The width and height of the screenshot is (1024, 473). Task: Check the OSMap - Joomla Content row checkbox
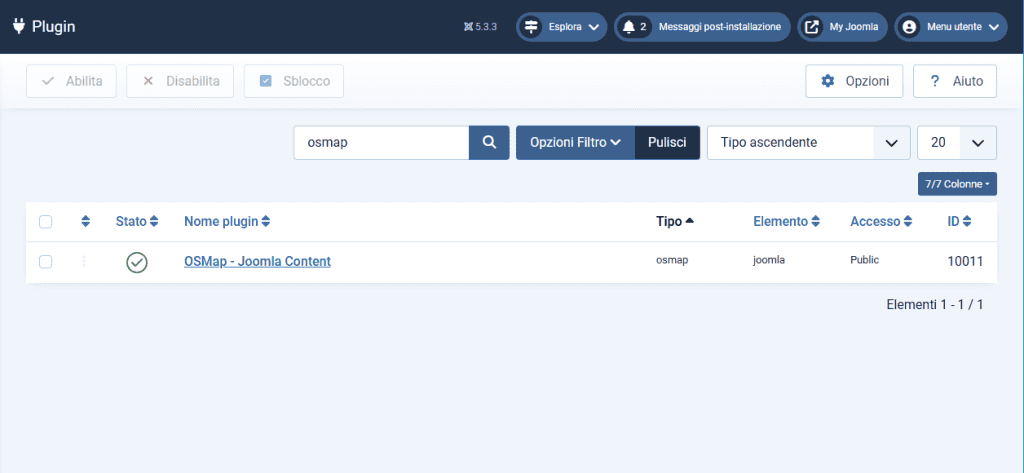tap(46, 261)
